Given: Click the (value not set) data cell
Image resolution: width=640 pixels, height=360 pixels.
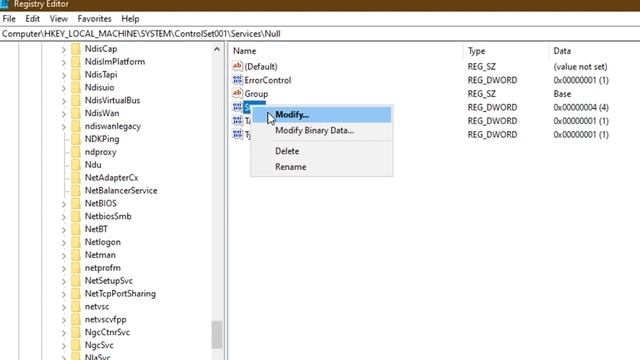Looking at the screenshot, I should point(580,67).
